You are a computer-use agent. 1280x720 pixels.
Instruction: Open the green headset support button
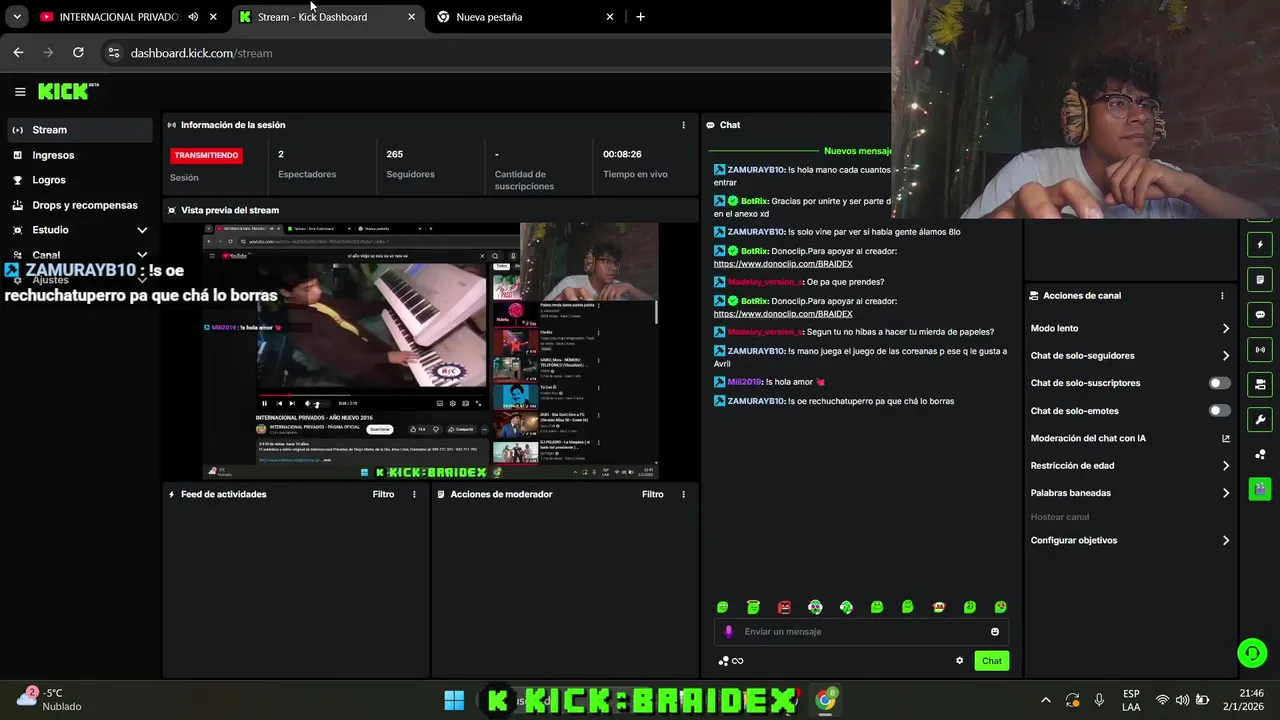click(1252, 653)
